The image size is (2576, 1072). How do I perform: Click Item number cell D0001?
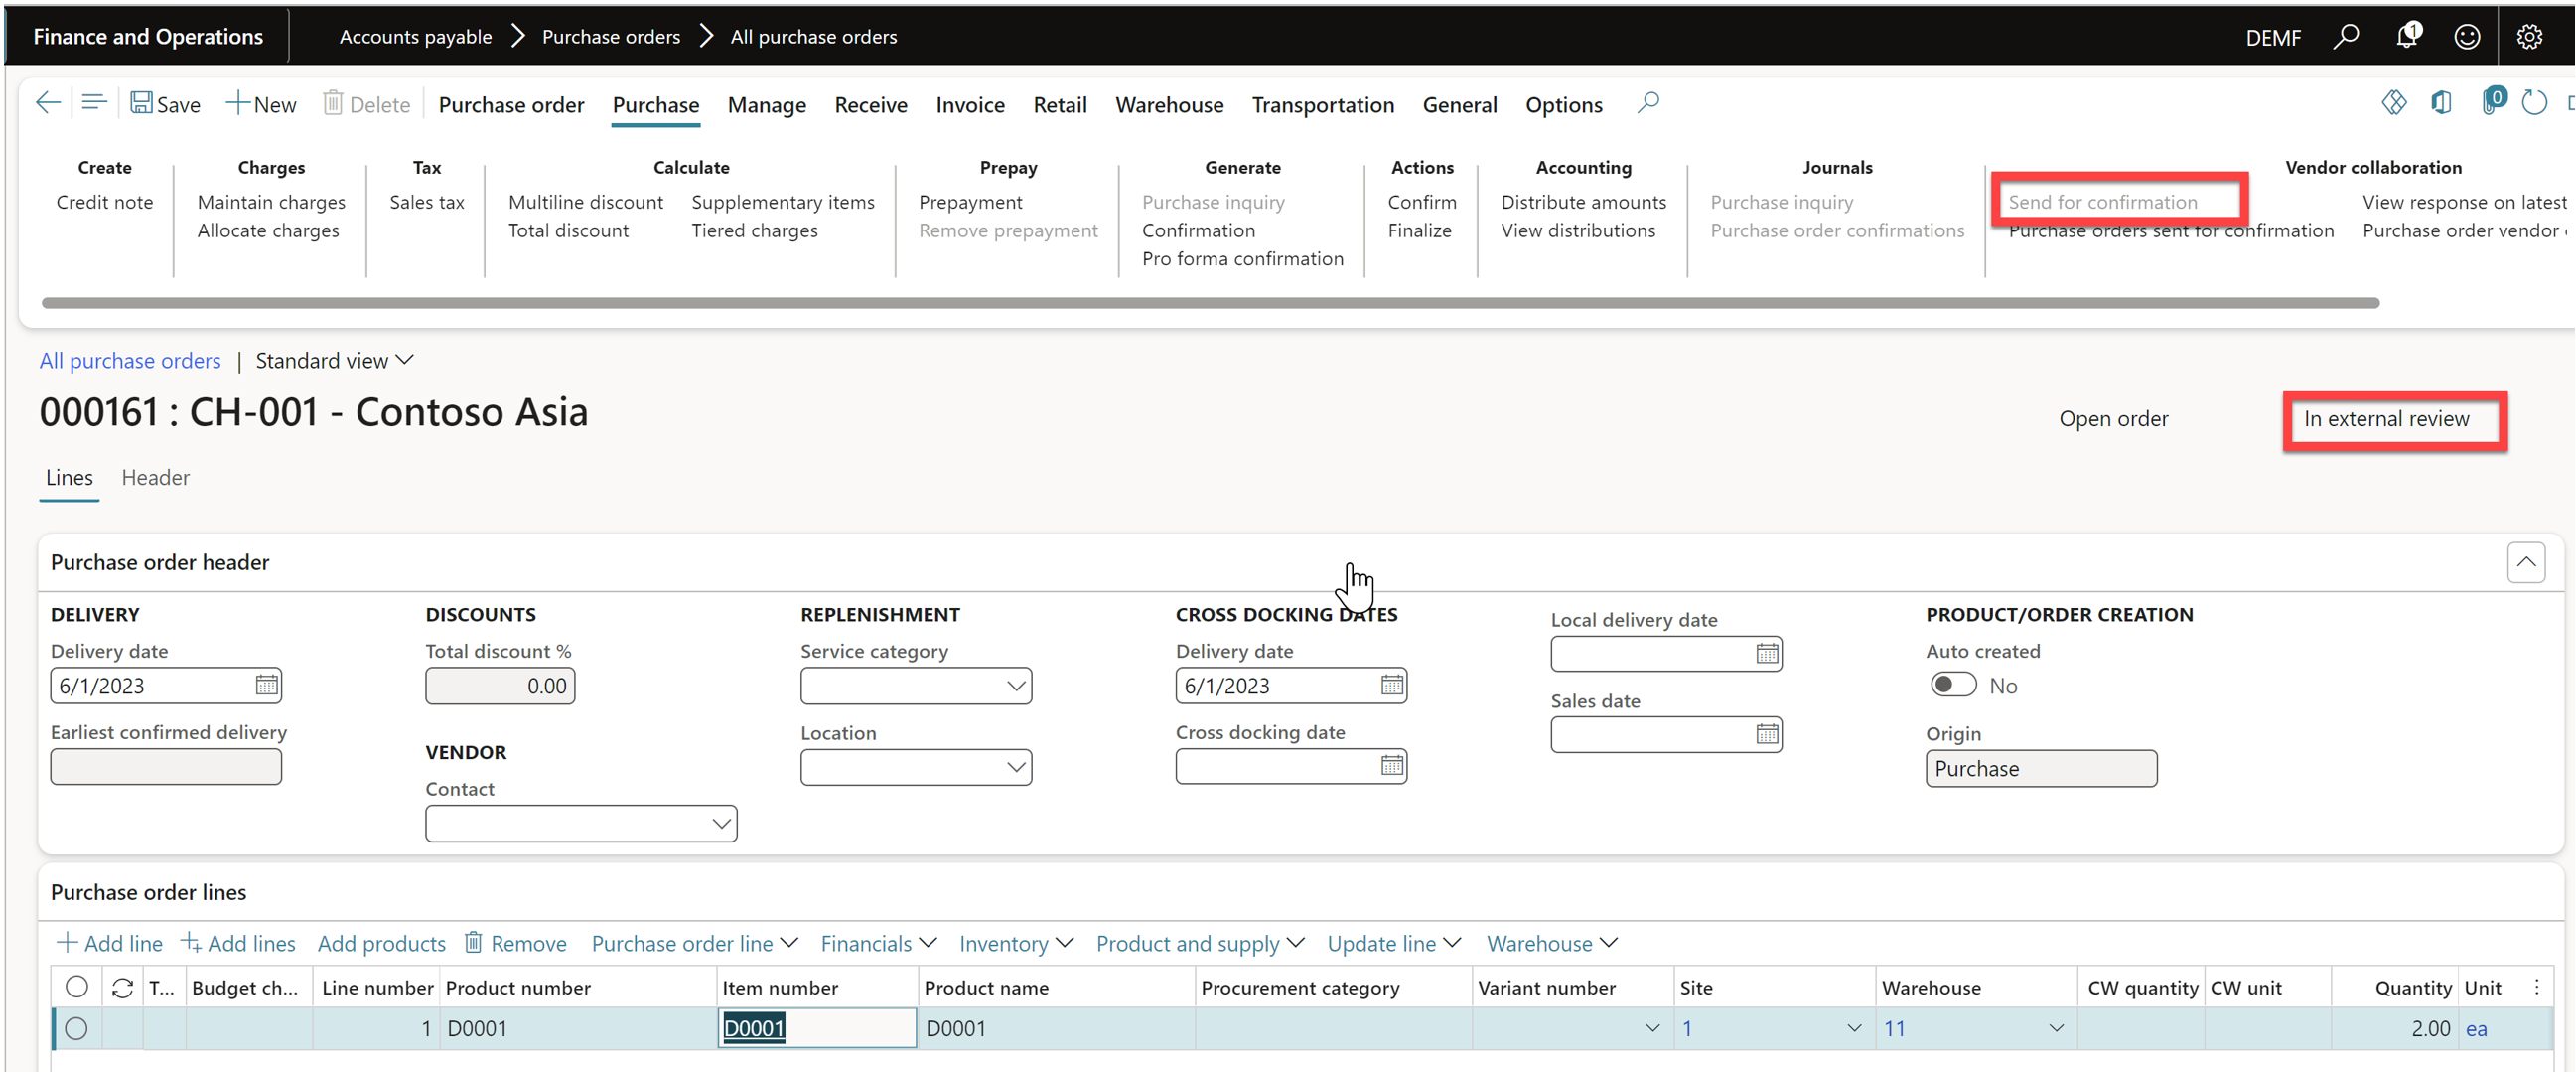[x=817, y=1028]
